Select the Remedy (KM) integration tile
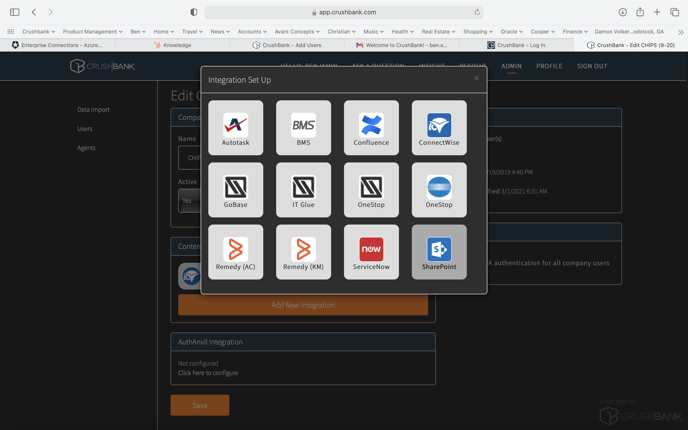The height and width of the screenshot is (430, 688). pyautogui.click(x=303, y=252)
